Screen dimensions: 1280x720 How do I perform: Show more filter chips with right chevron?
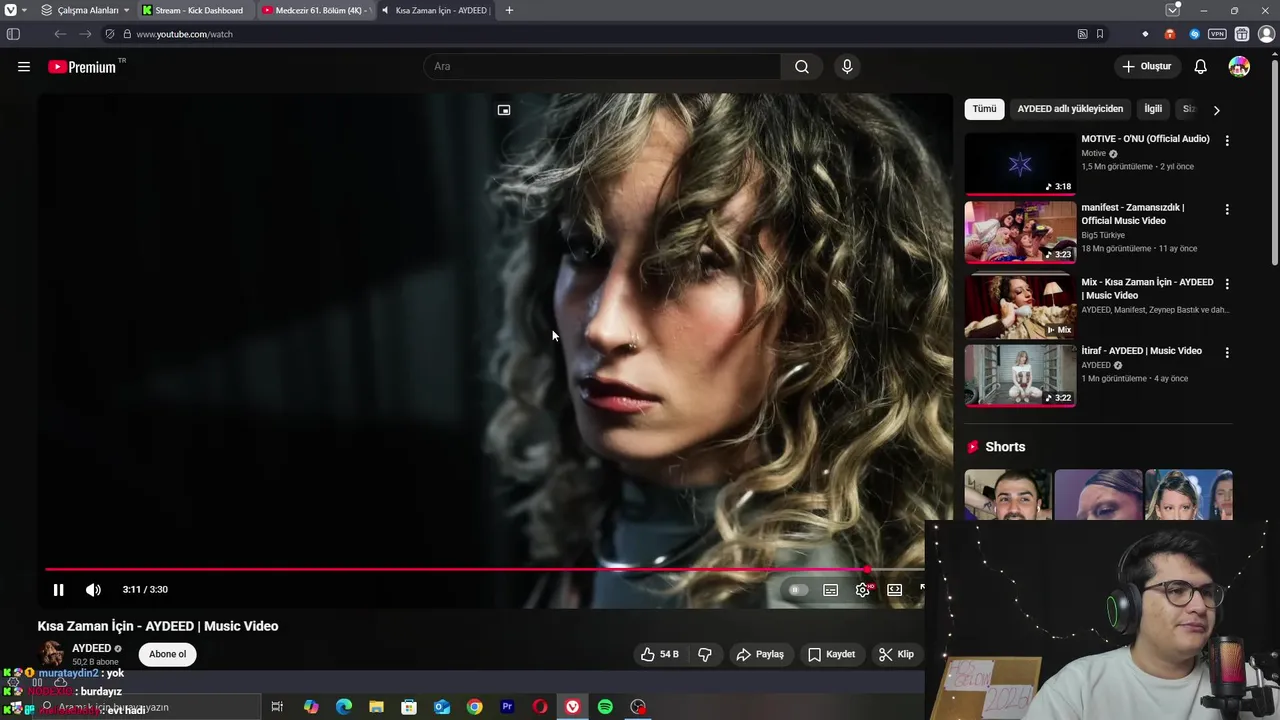pyautogui.click(x=1216, y=110)
